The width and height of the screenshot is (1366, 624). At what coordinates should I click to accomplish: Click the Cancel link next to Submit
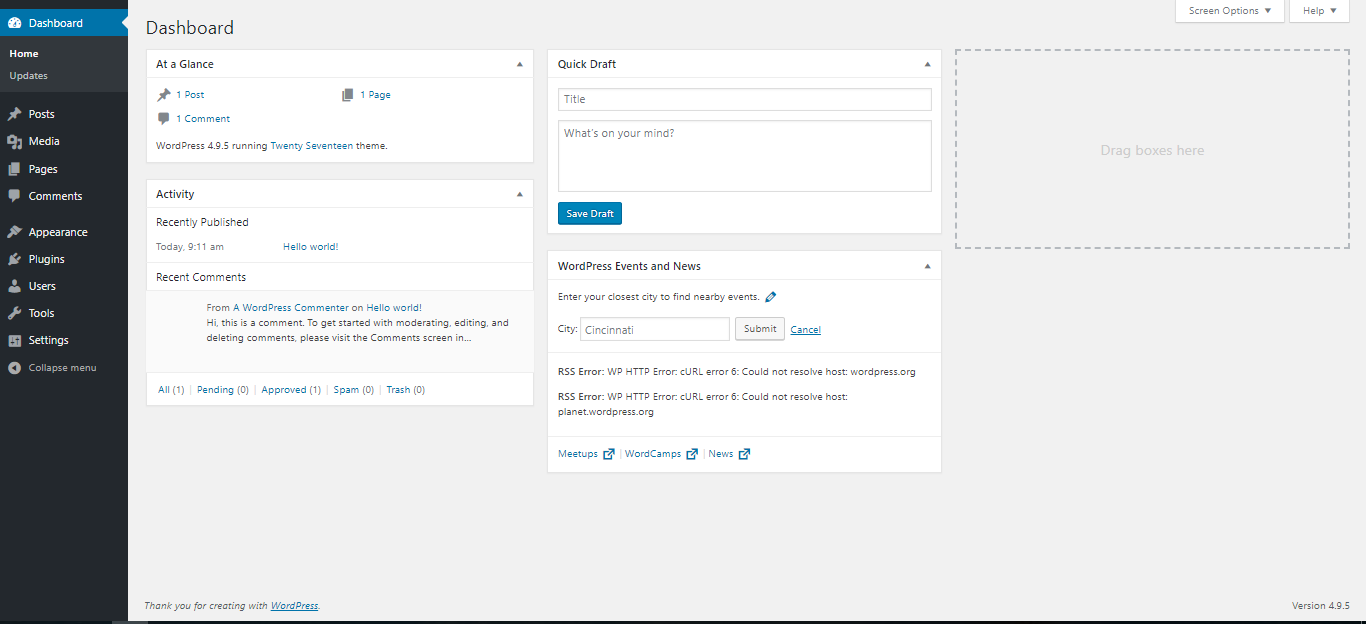806,330
